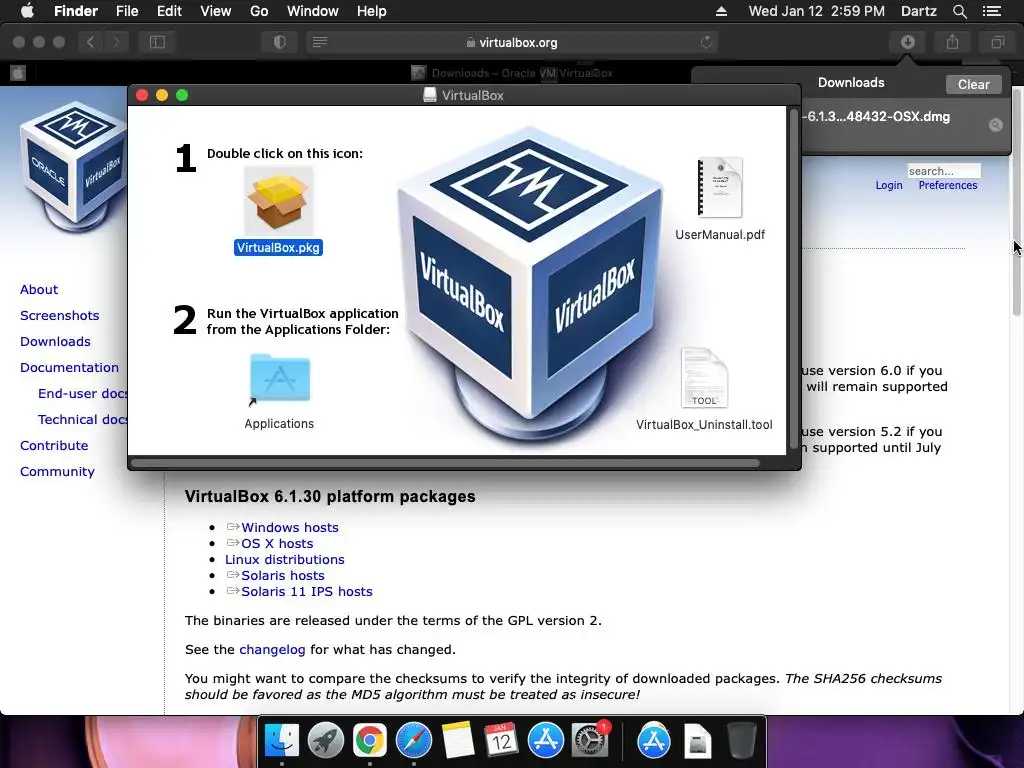Screen dimensions: 1024x768
Task: Click the date and time in menu bar
Action: point(816,11)
